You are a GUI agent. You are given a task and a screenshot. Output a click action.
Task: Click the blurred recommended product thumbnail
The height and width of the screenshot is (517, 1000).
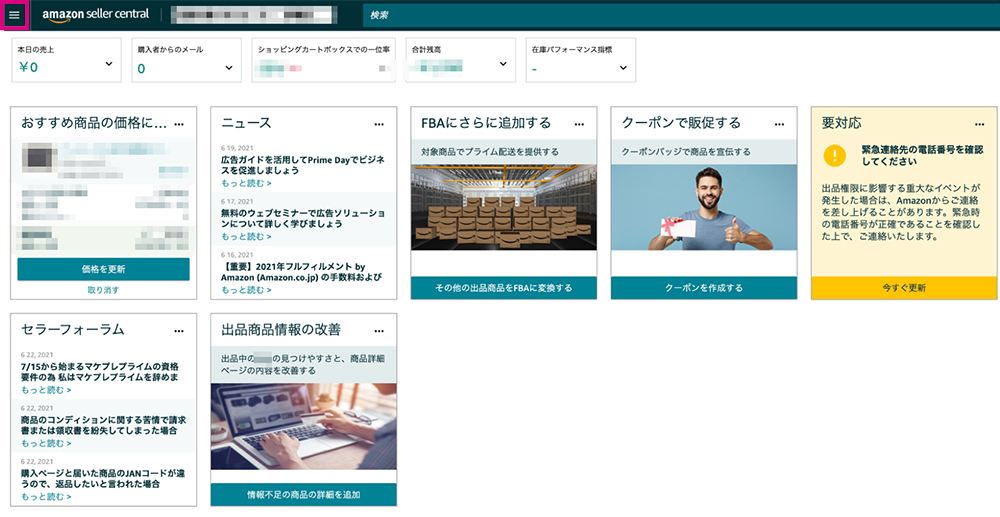click(x=38, y=158)
